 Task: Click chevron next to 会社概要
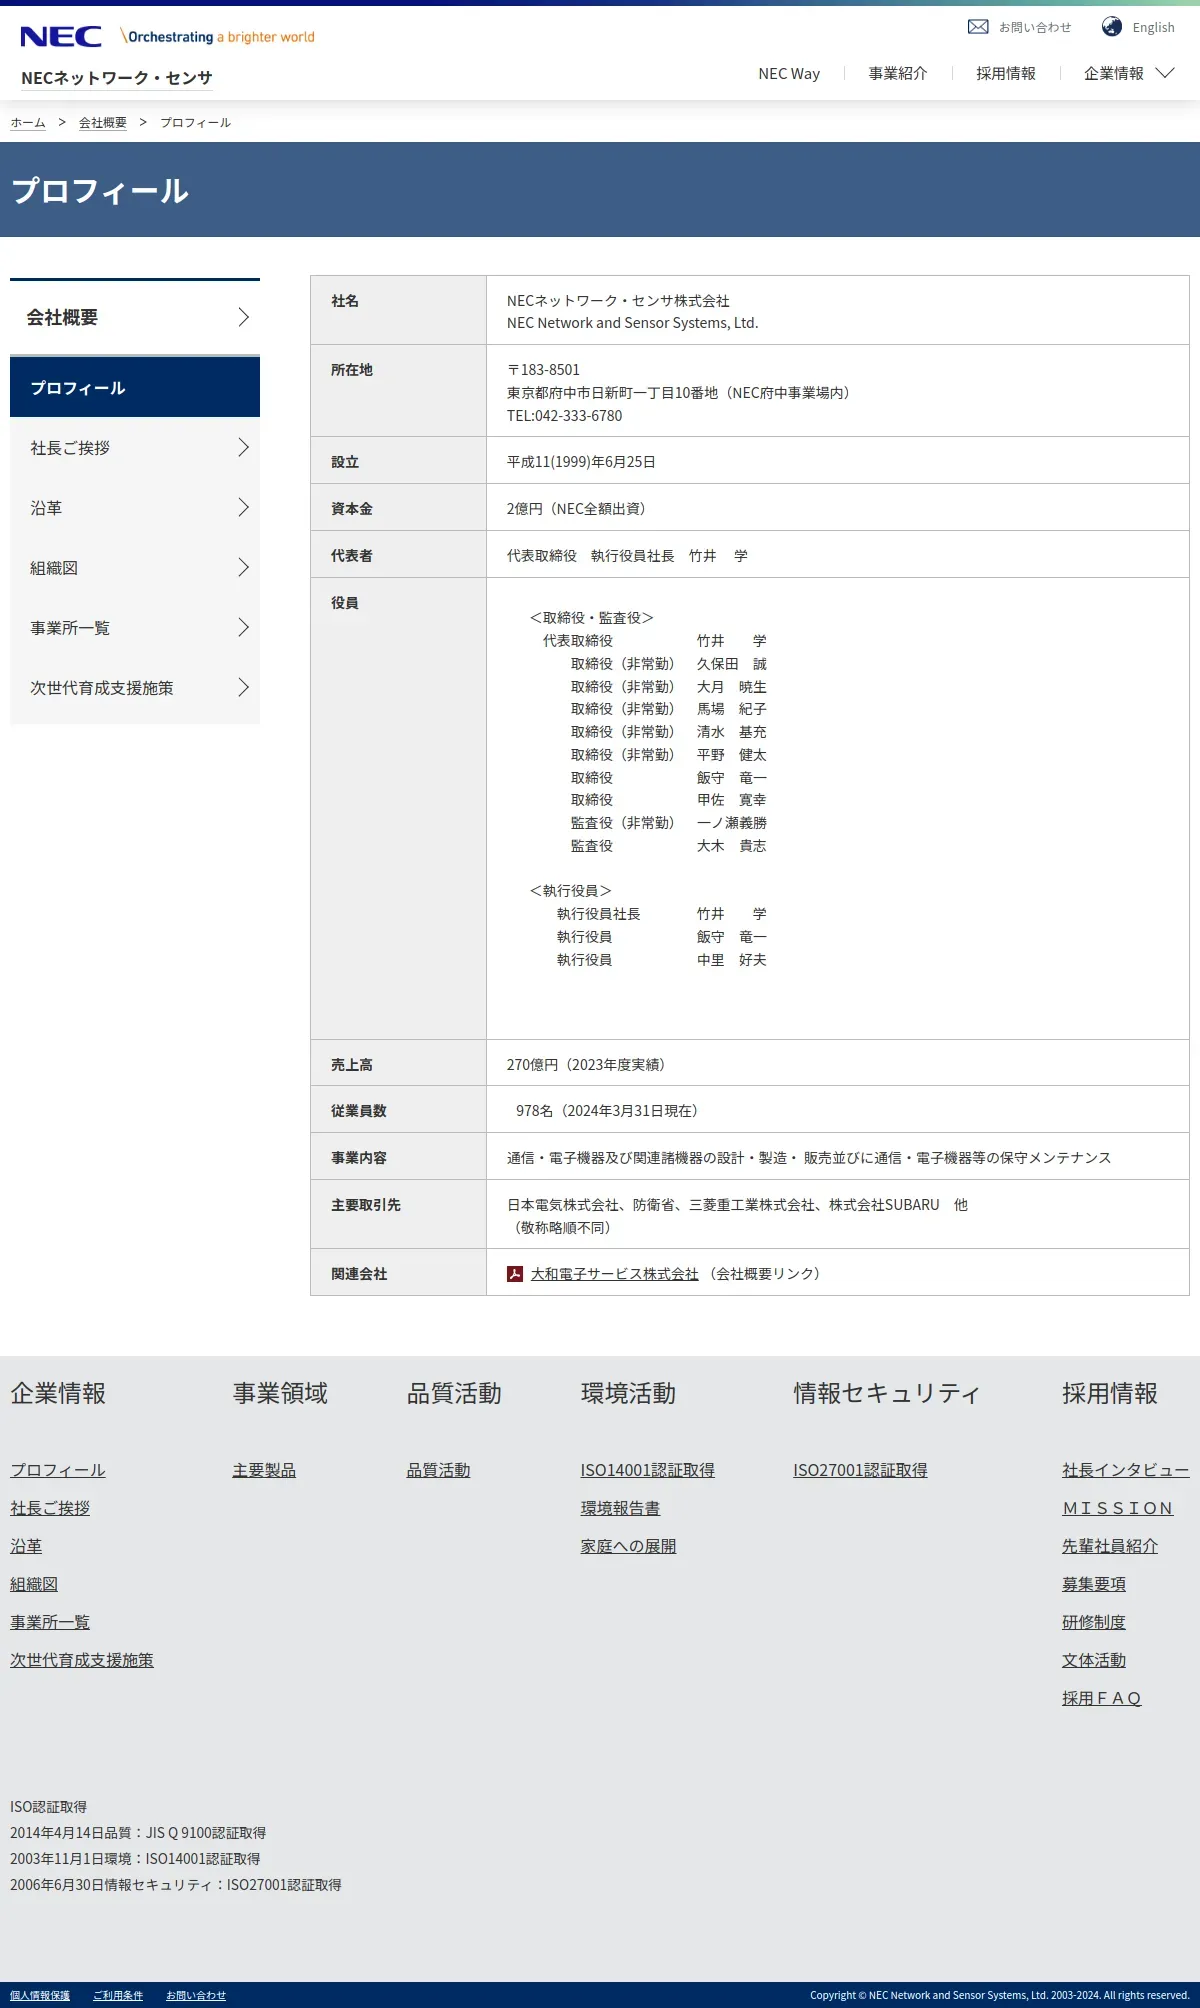[x=243, y=317]
